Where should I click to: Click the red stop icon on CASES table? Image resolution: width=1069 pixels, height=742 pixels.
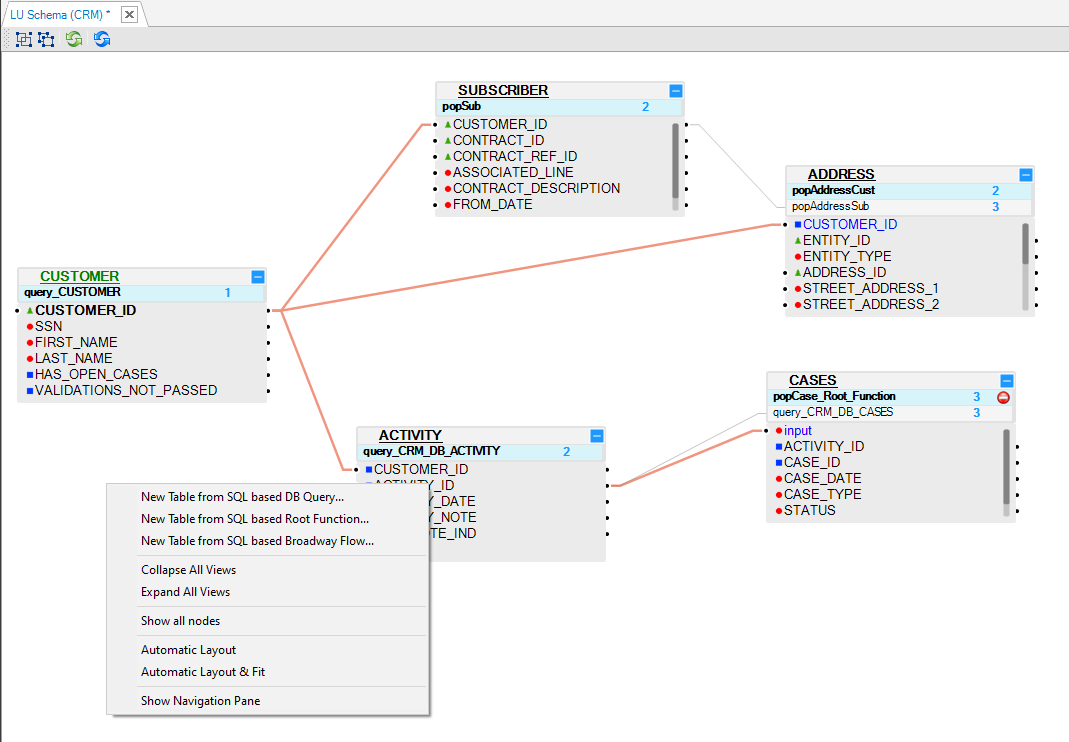pyautogui.click(x=1003, y=397)
